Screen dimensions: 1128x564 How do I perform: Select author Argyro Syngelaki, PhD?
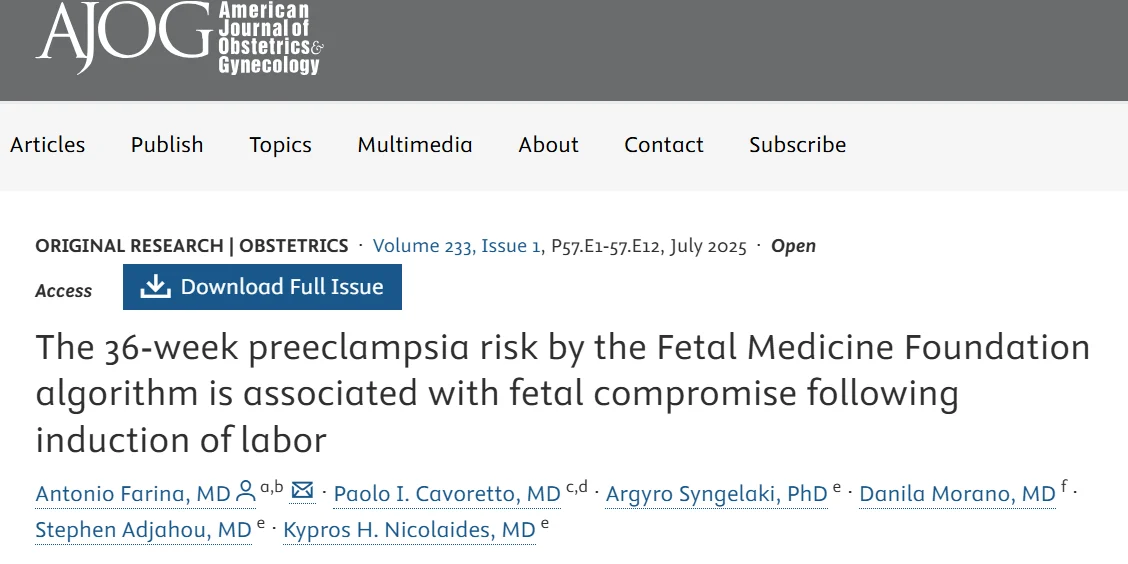click(717, 494)
